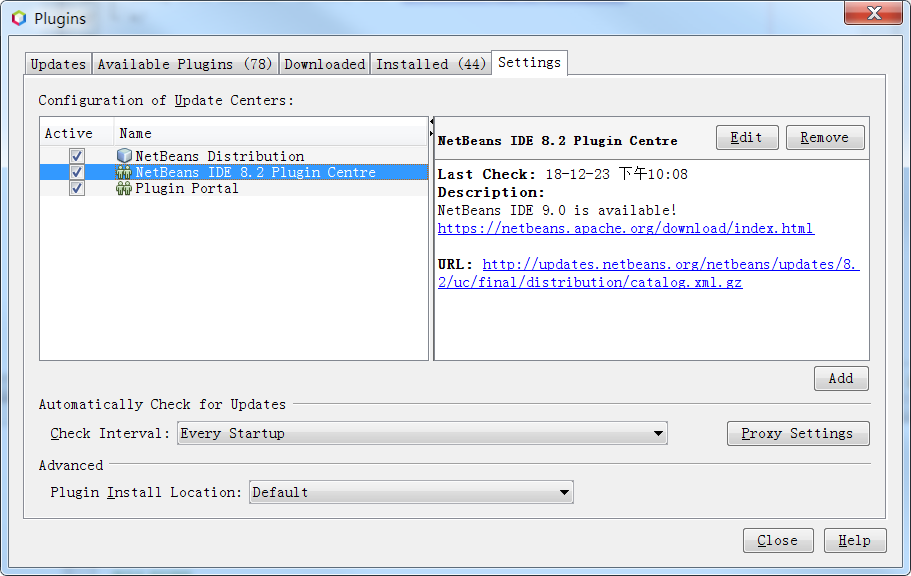911x576 pixels.
Task: Open the Downloaded tab
Action: 324,63
